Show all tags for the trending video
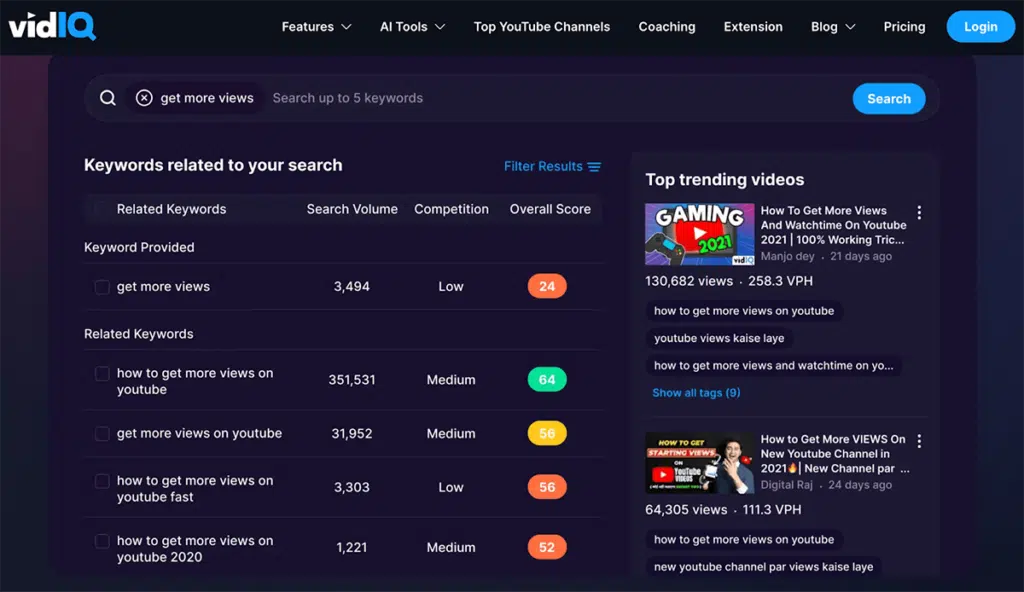Screen dimensions: 1024x592 tap(696, 392)
